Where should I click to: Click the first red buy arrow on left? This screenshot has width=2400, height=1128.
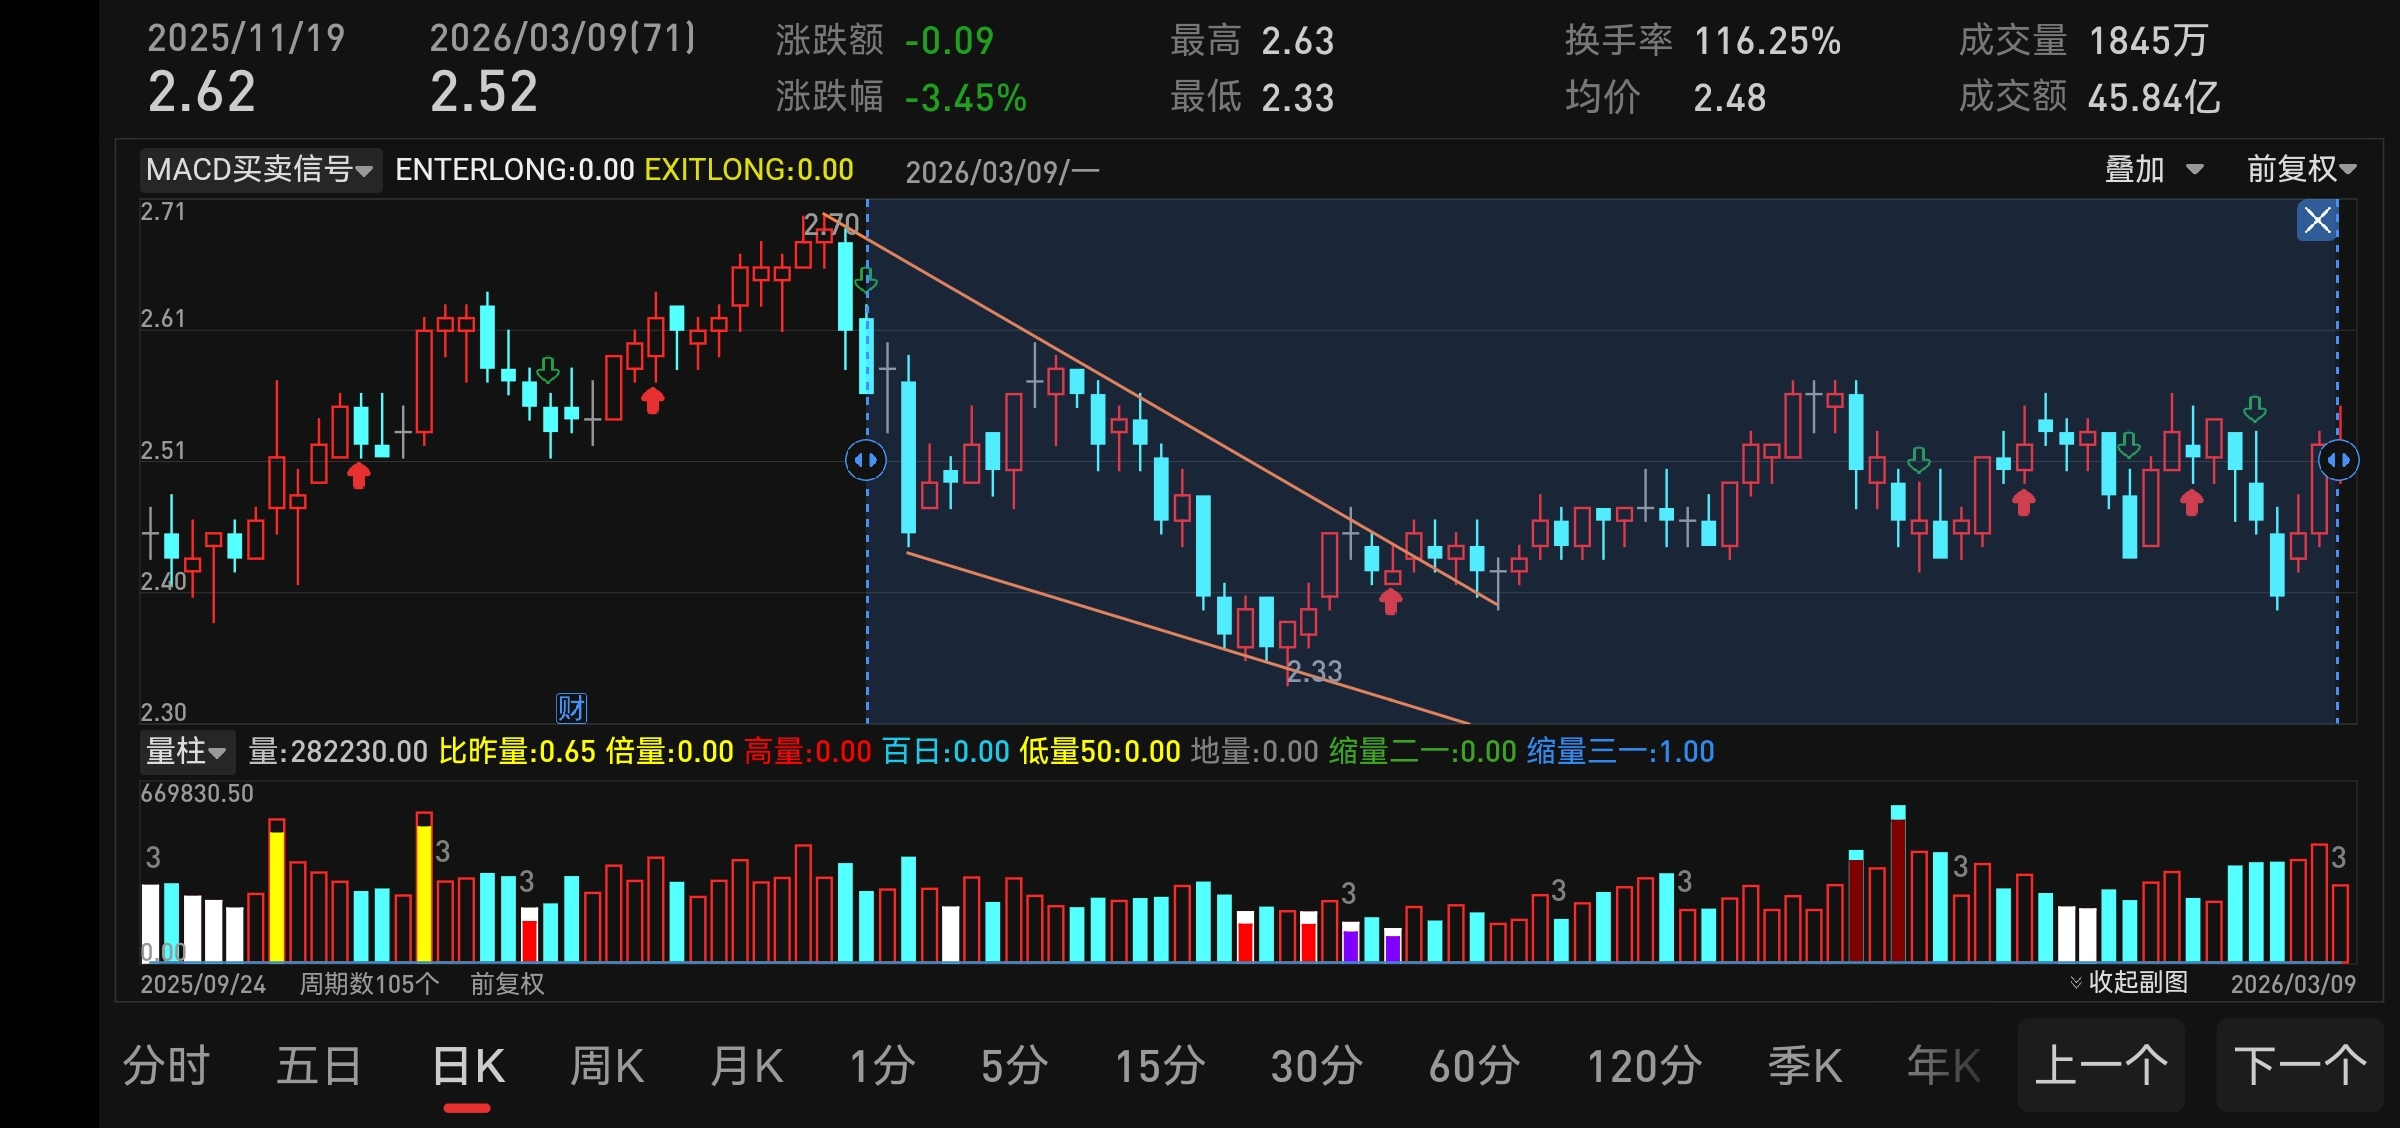tap(358, 475)
